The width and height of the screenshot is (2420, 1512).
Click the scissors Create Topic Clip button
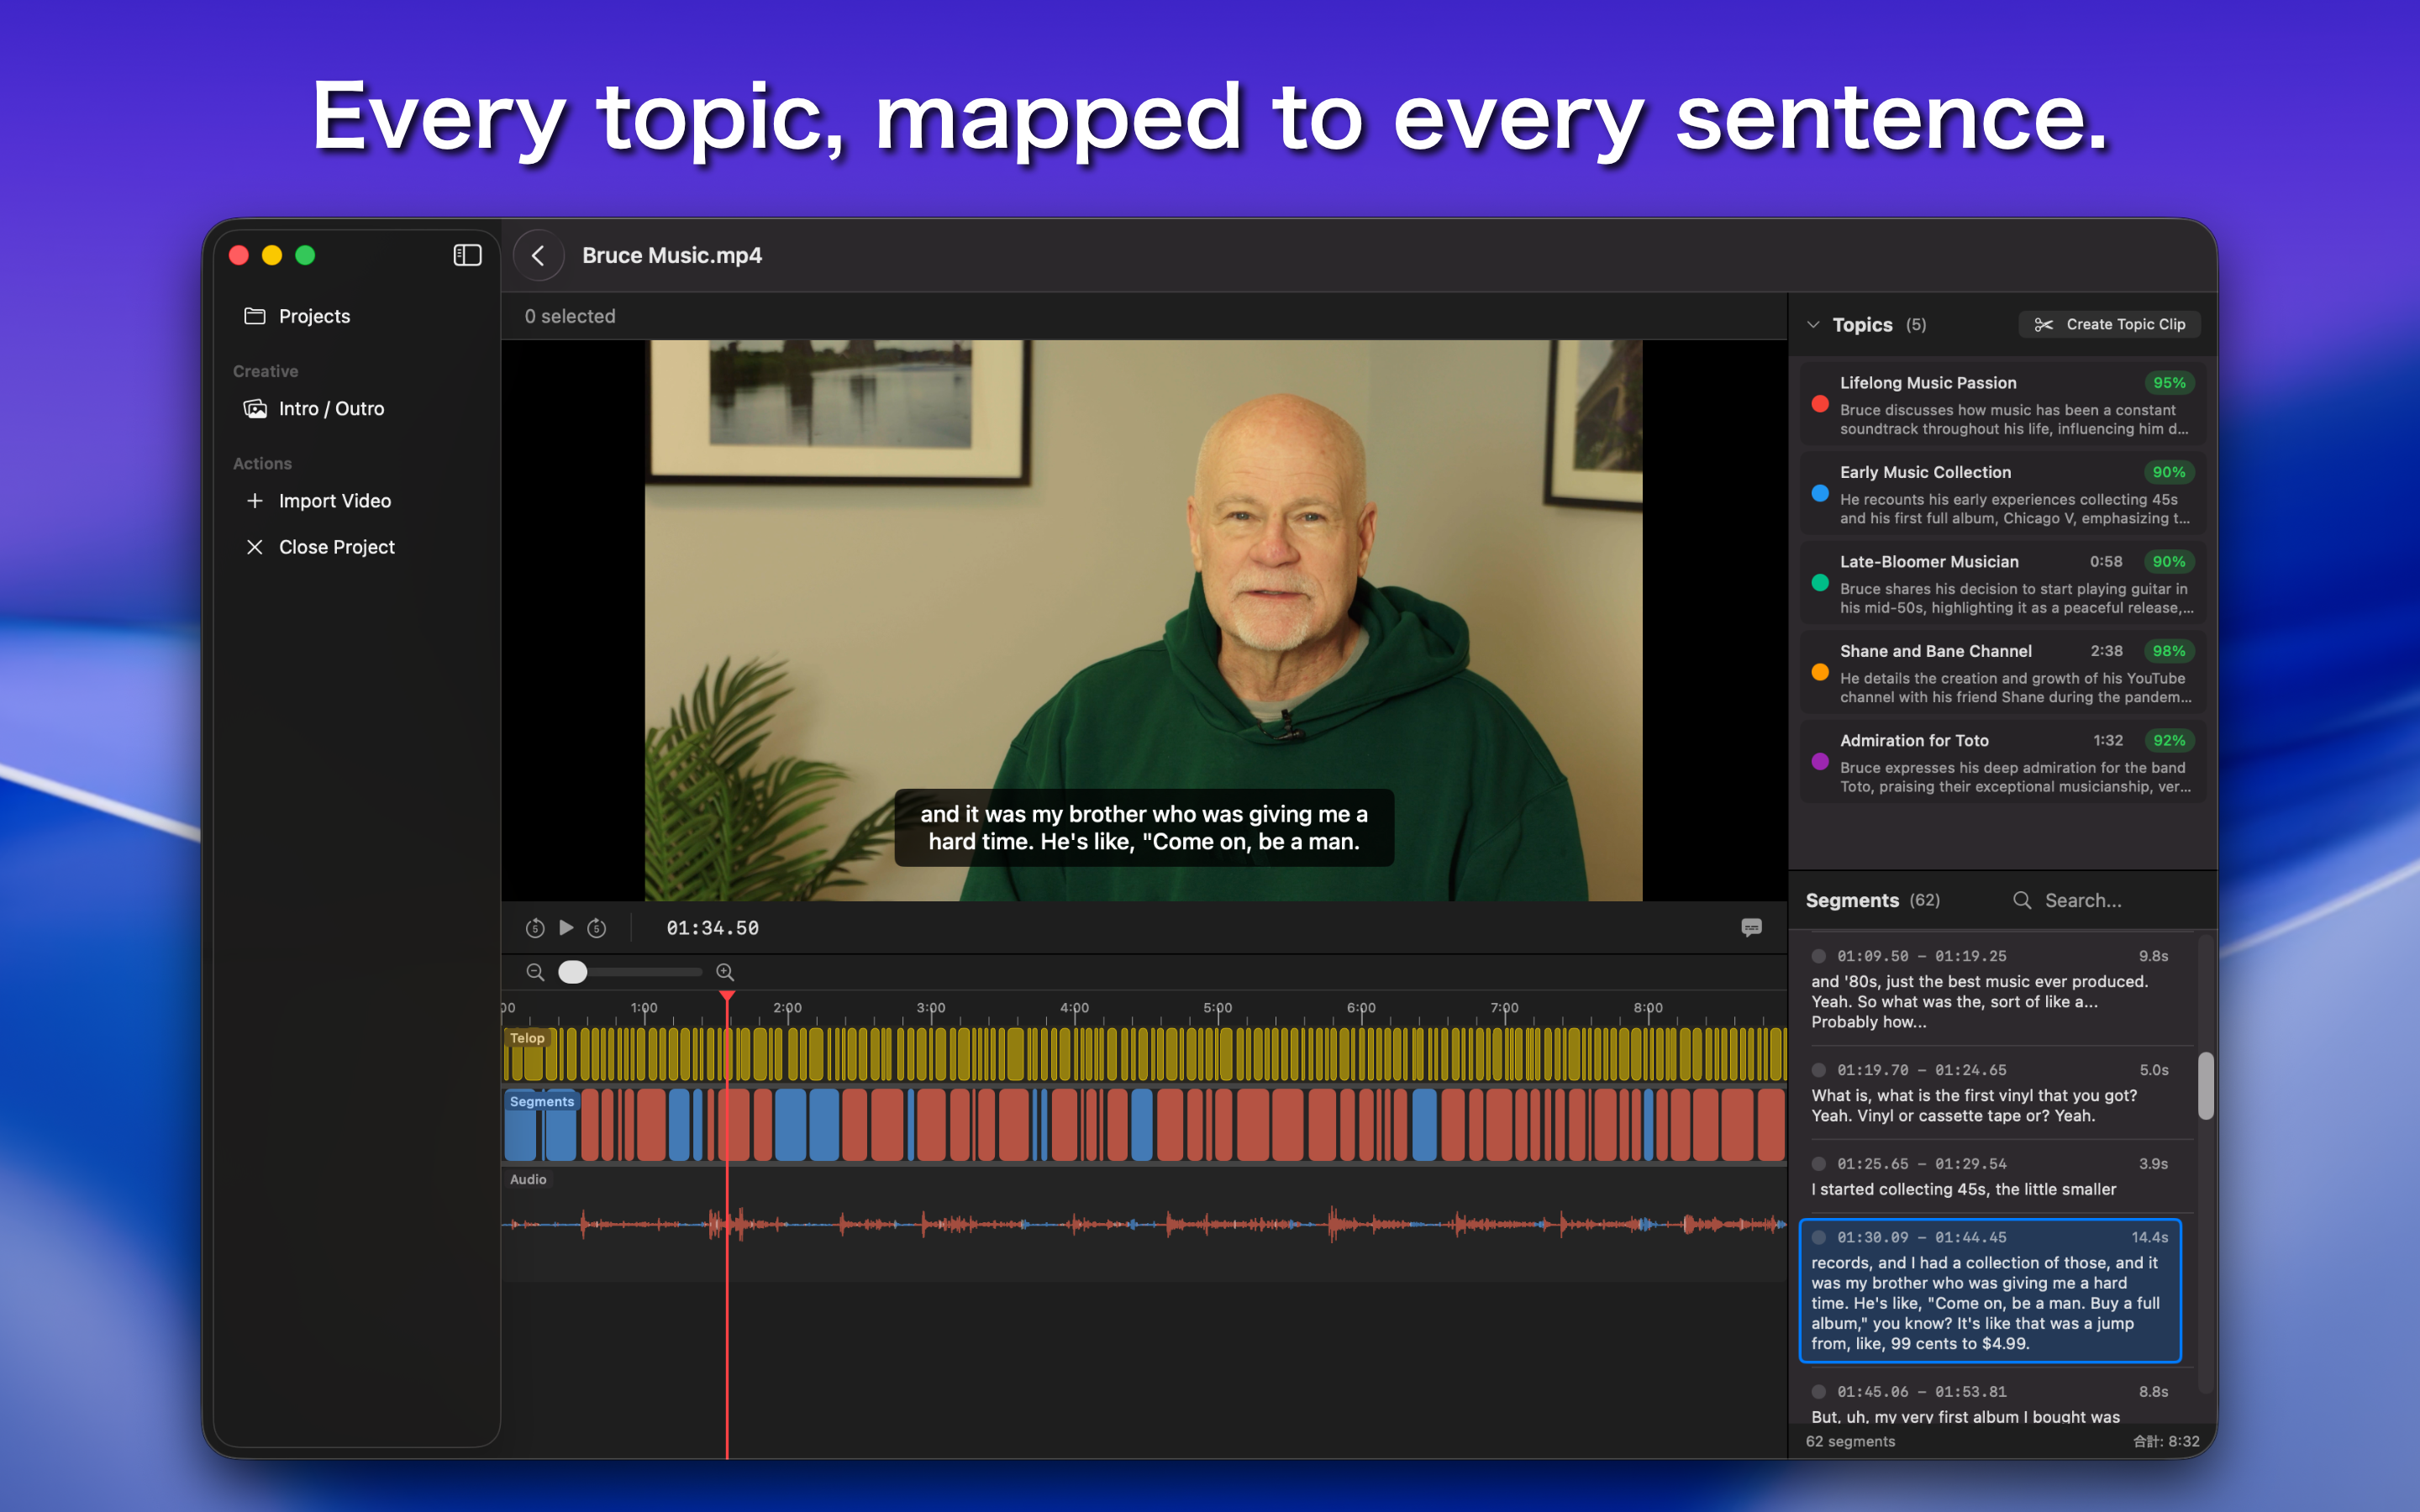[2109, 324]
